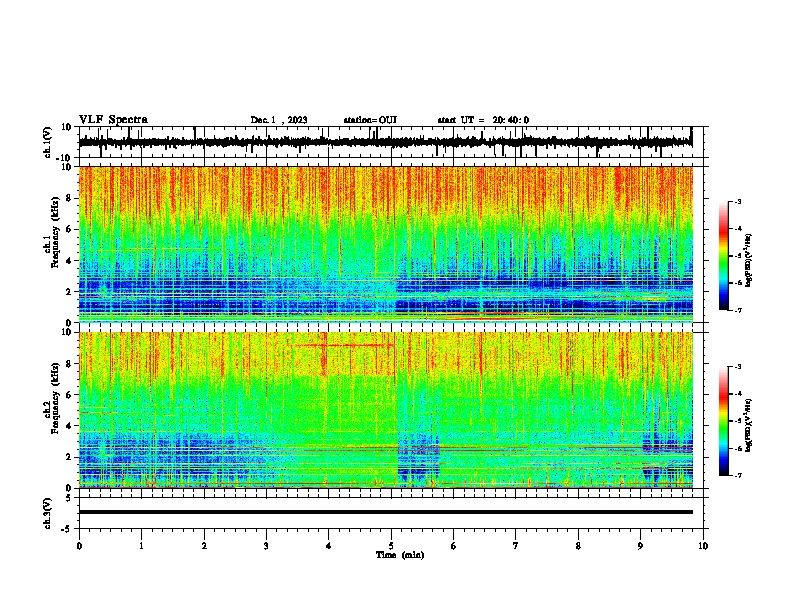Click inside the ch.2 spectrogram plot
The image size is (792, 612).
click(x=386, y=410)
